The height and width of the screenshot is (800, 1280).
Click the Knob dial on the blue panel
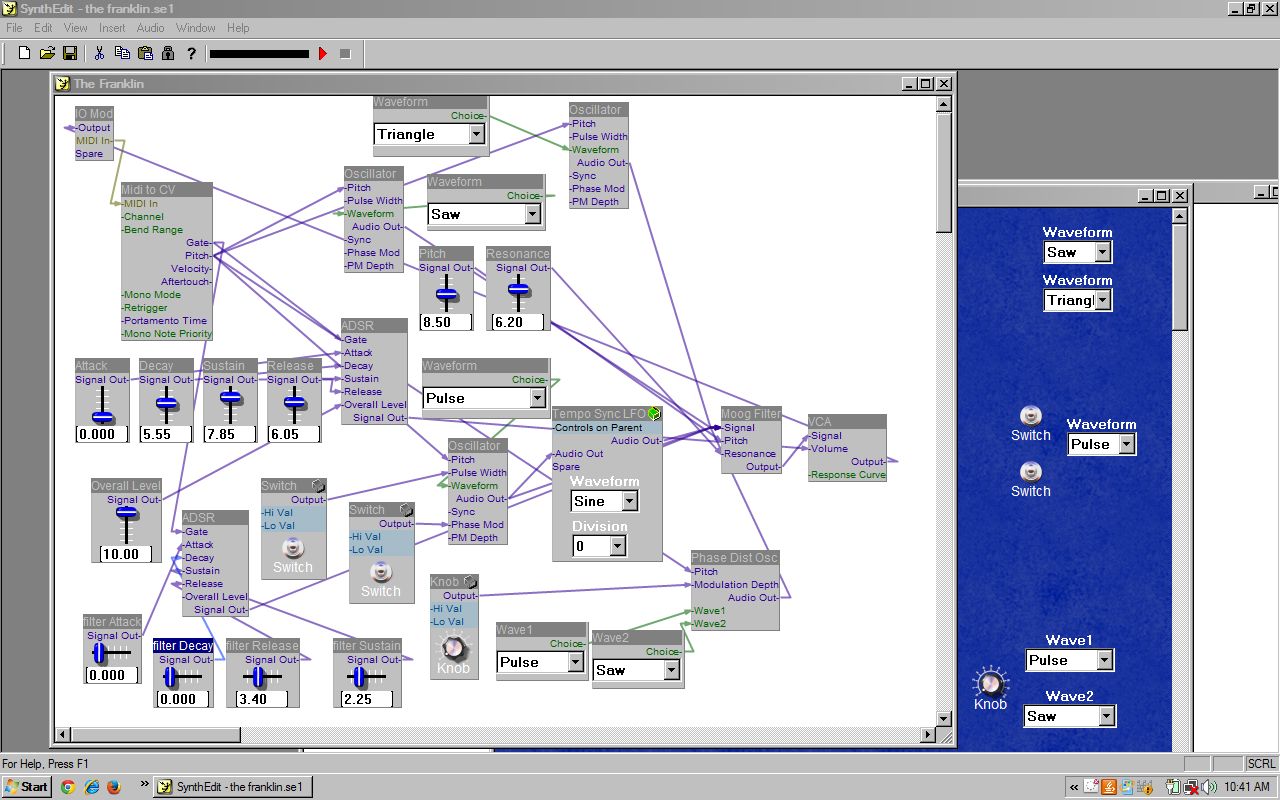(990, 683)
